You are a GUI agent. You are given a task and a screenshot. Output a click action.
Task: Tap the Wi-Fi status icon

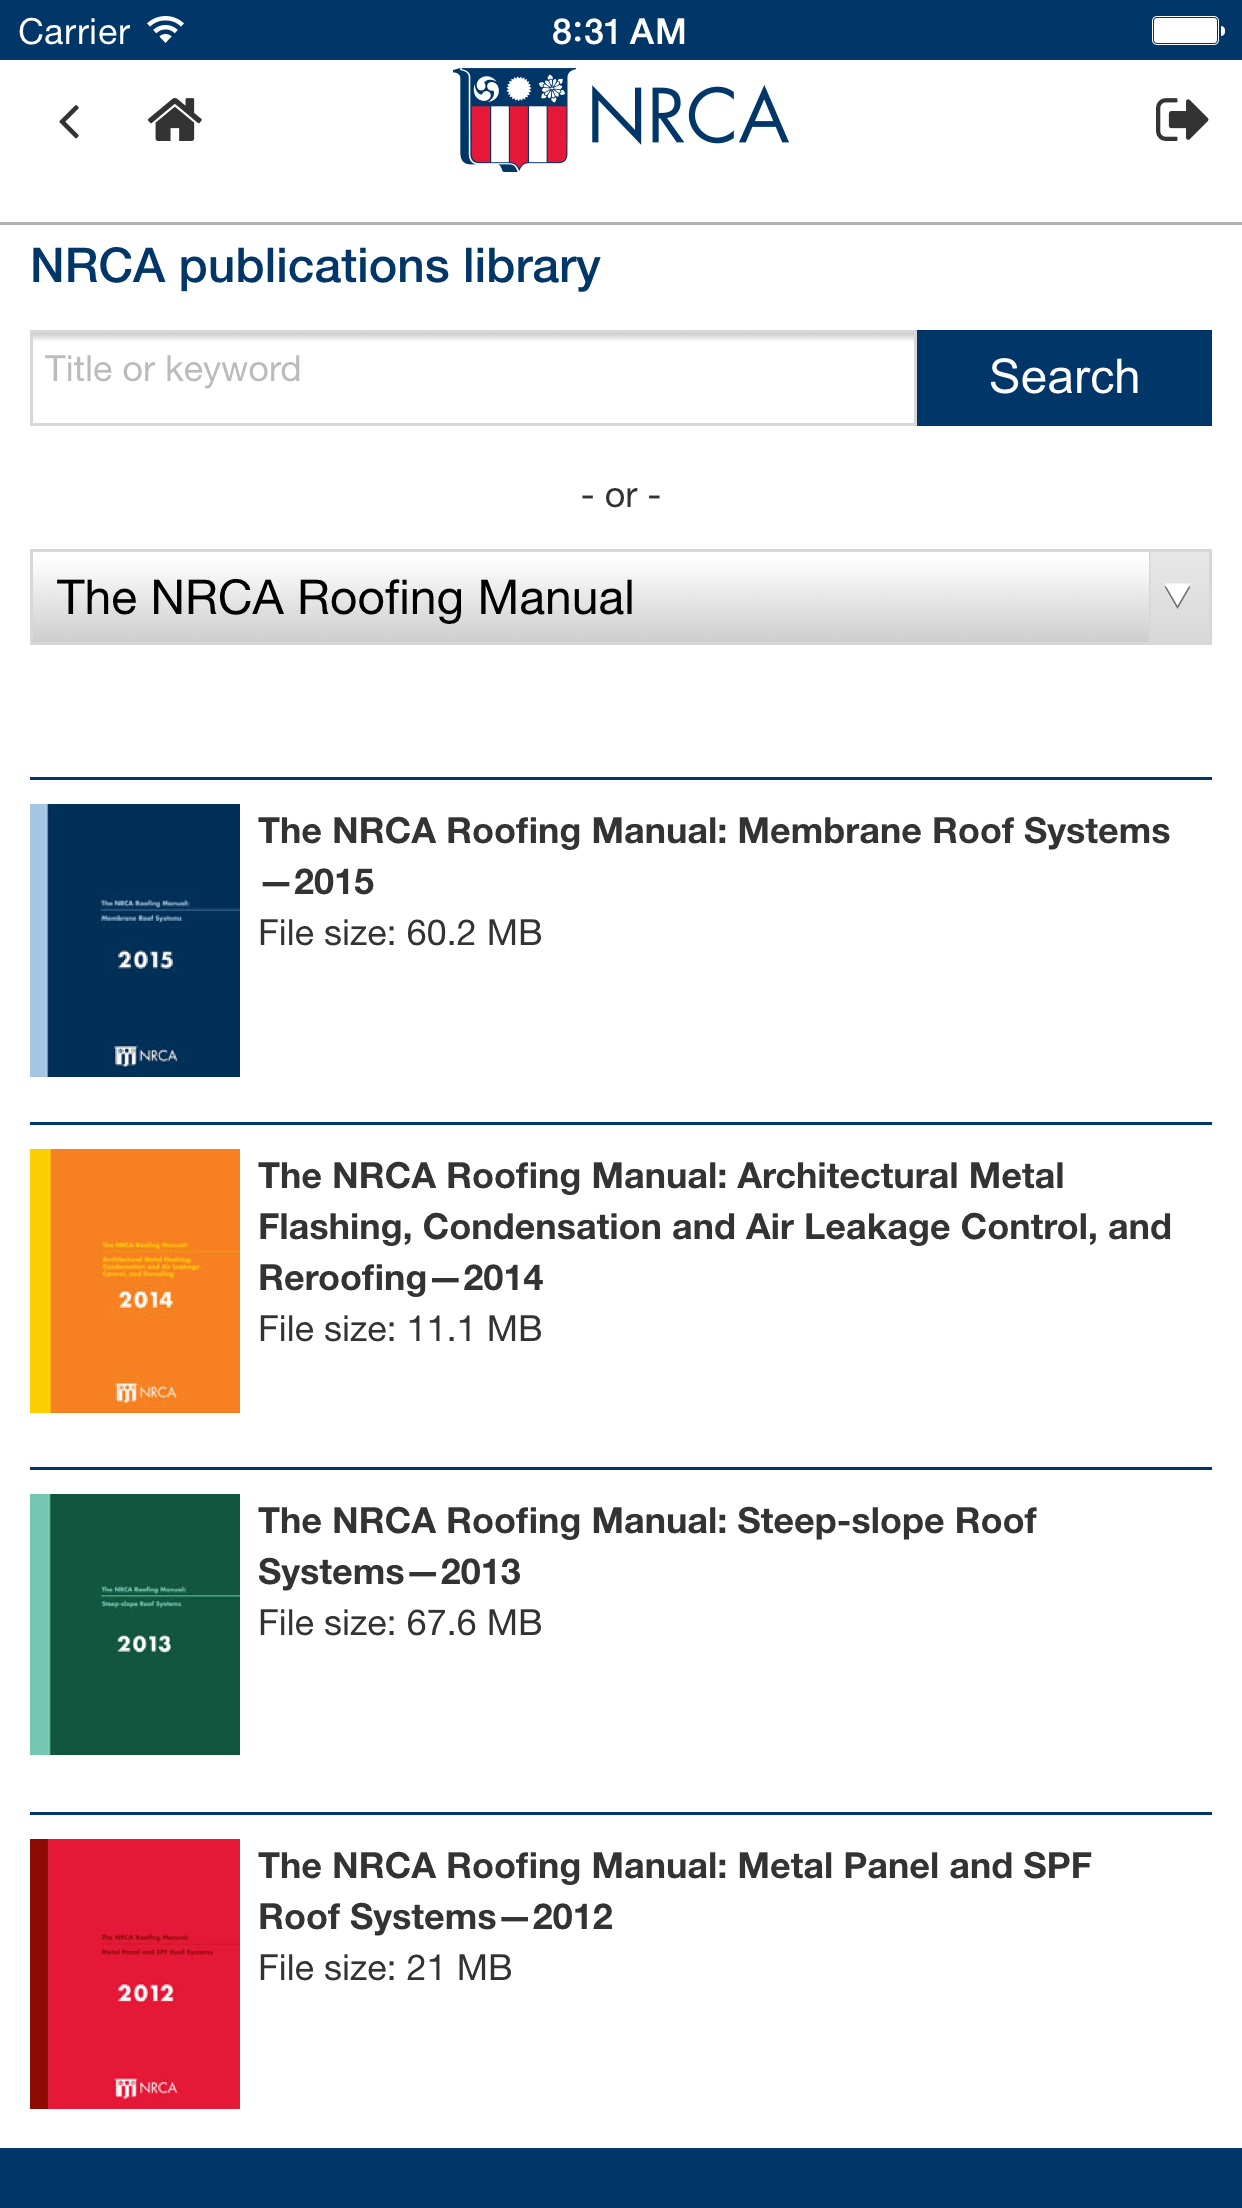tap(165, 29)
